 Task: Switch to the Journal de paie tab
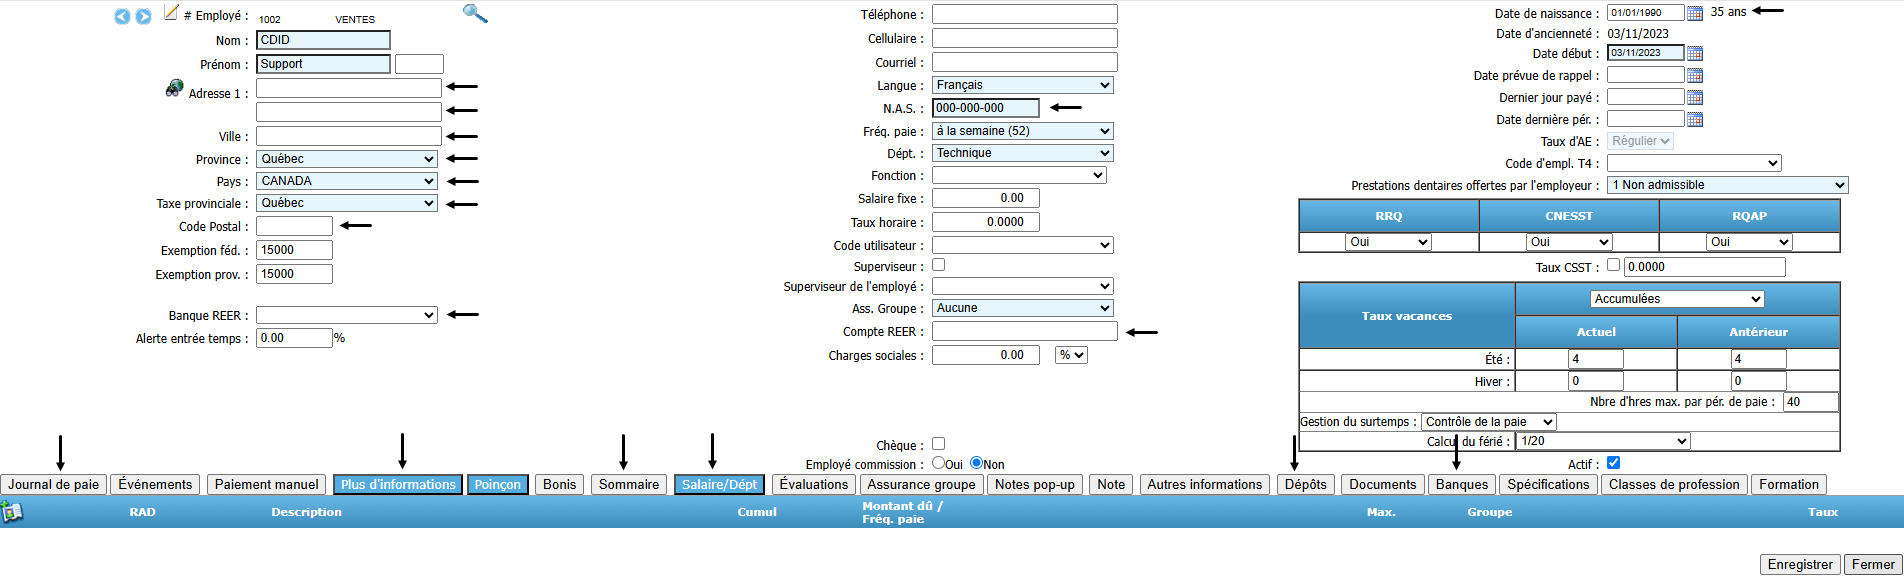point(54,485)
